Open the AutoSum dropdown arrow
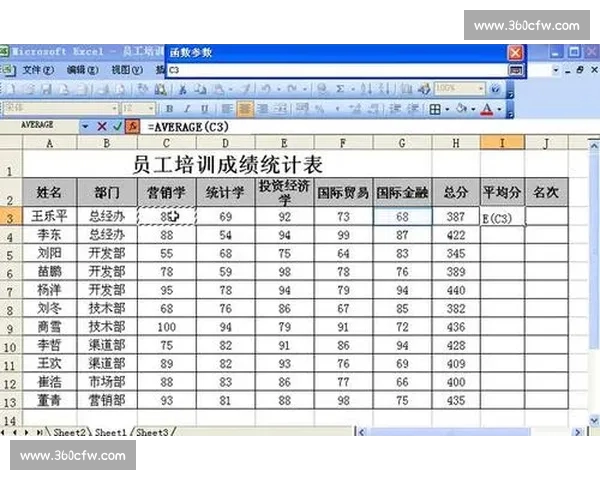The image size is (600, 480). tap(353, 89)
